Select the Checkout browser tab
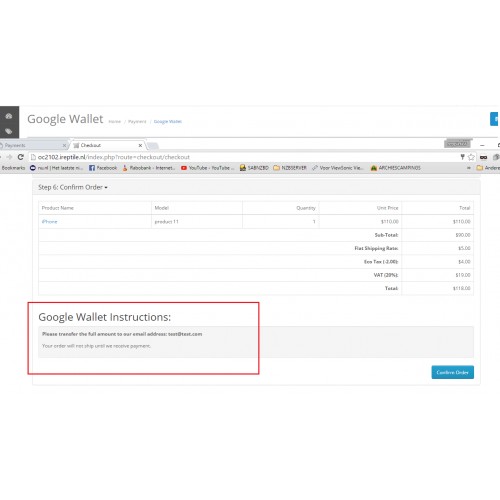Screen dimensions: 500x500 tap(109, 145)
